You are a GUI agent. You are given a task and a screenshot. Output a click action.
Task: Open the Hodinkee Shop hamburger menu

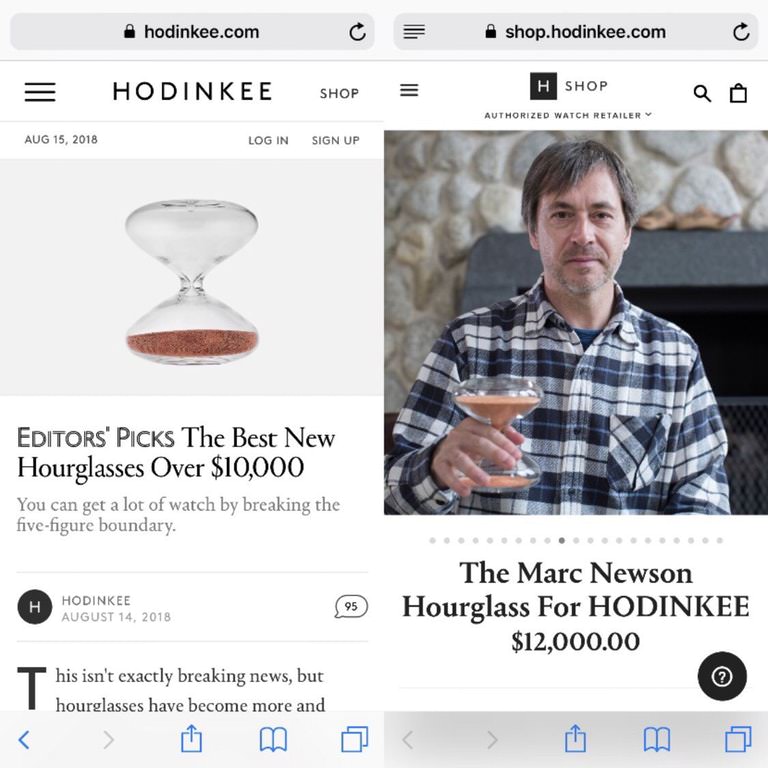[x=409, y=90]
